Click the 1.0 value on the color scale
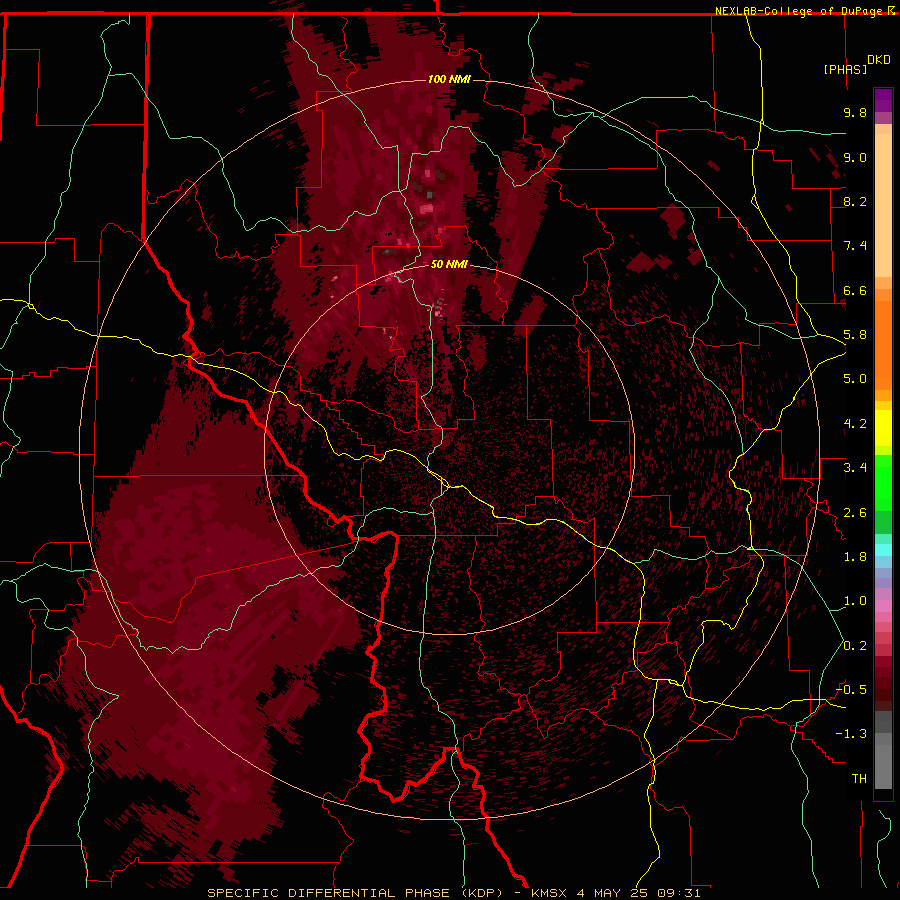This screenshot has height=900, width=900. [855, 601]
